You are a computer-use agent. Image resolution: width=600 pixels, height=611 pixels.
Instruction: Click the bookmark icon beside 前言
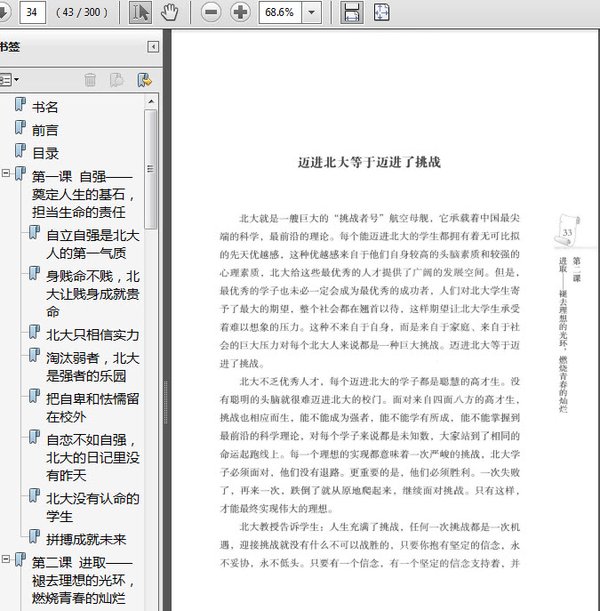tap(20, 127)
